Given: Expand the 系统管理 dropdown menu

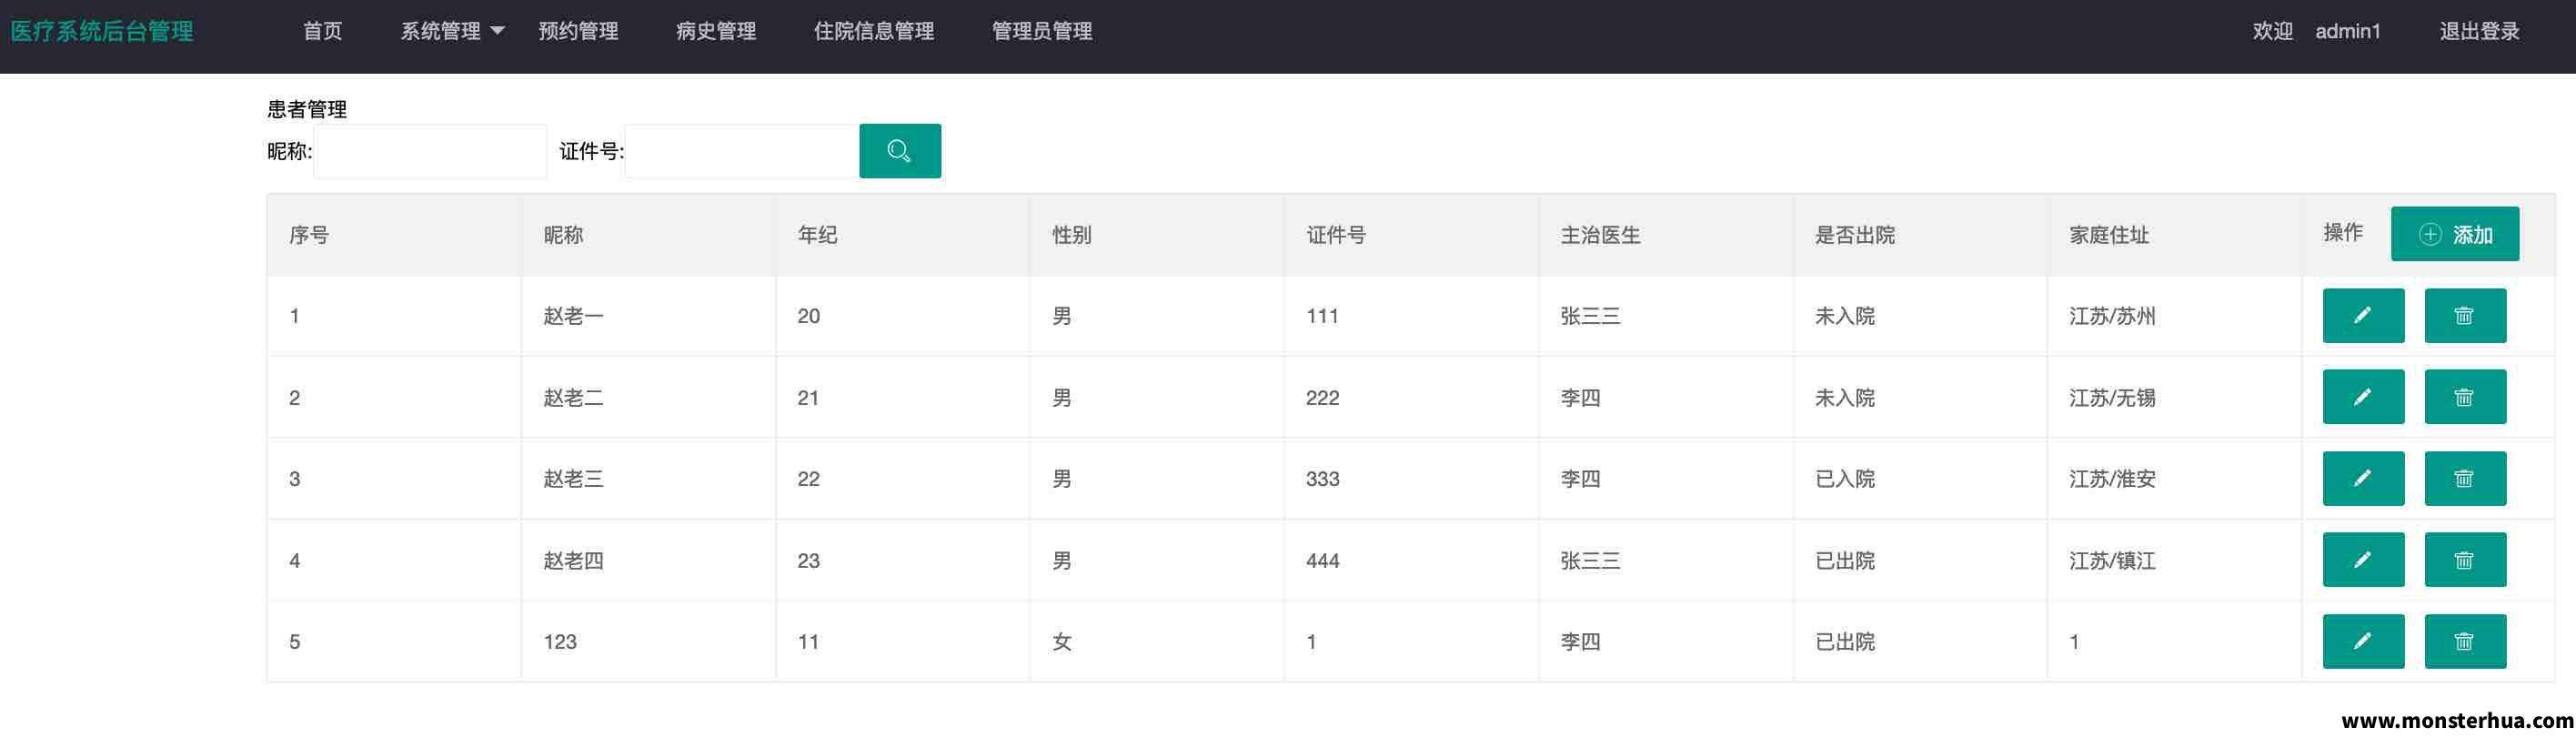Looking at the screenshot, I should pos(452,31).
